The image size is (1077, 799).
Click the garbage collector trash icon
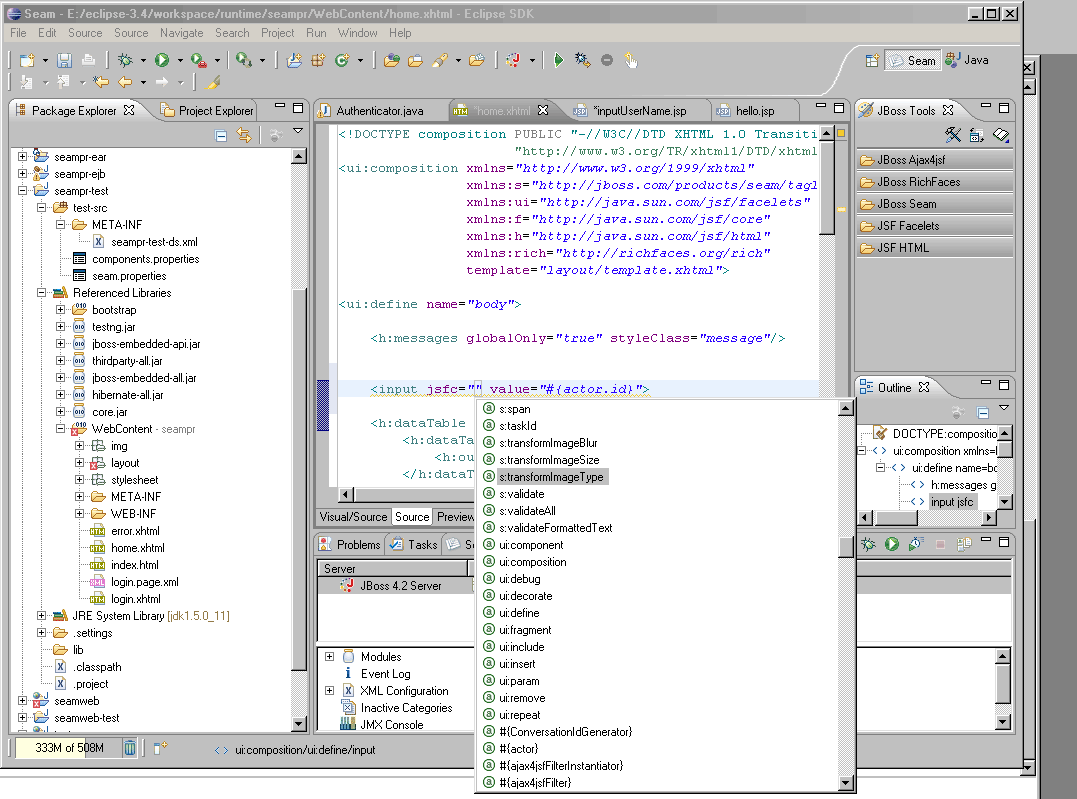click(x=130, y=747)
